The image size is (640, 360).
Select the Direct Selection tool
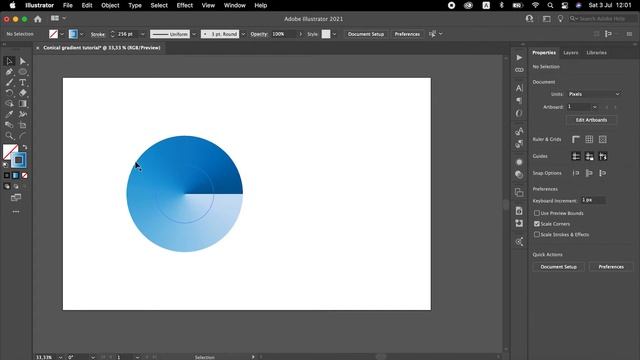coord(23,61)
